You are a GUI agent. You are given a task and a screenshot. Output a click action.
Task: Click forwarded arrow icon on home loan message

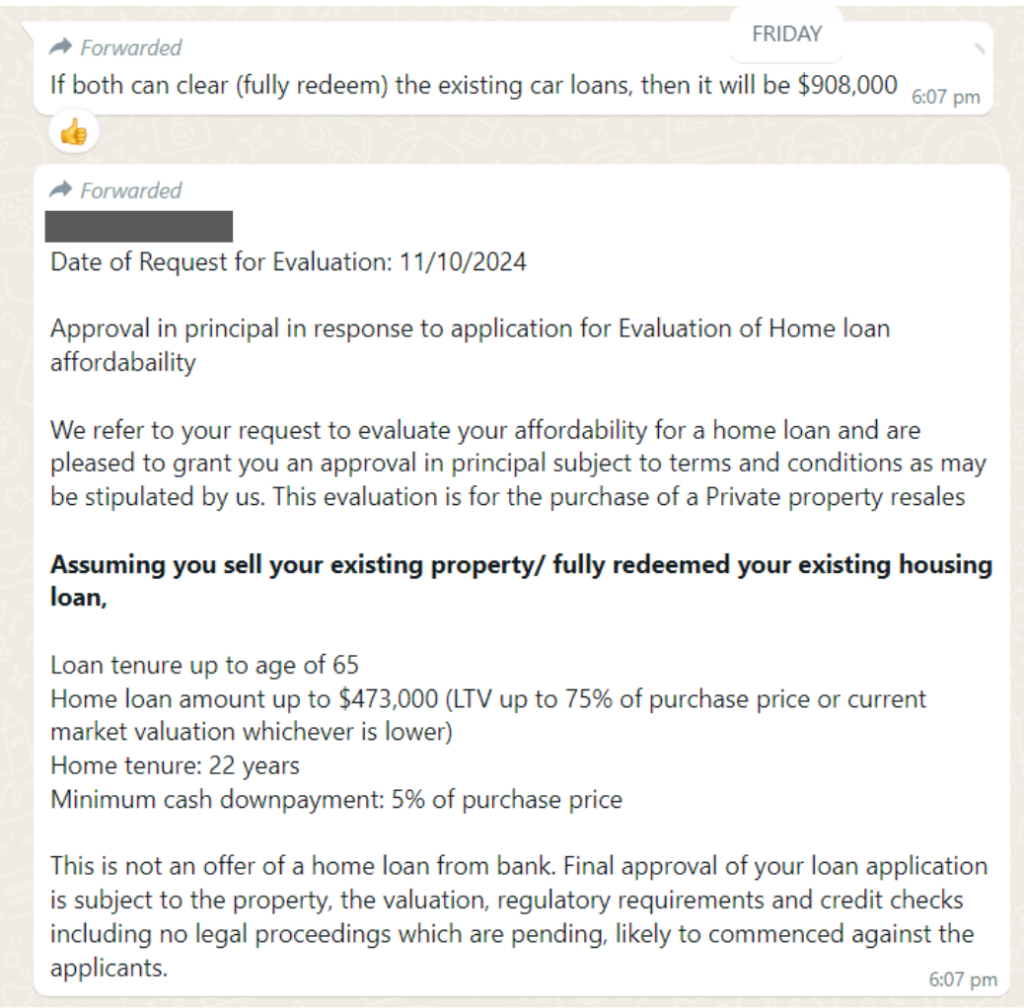click(61, 190)
